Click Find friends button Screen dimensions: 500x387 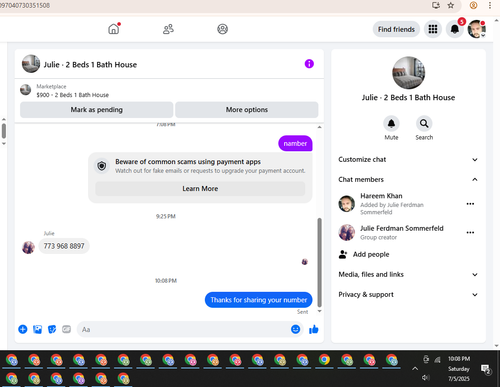(396, 29)
